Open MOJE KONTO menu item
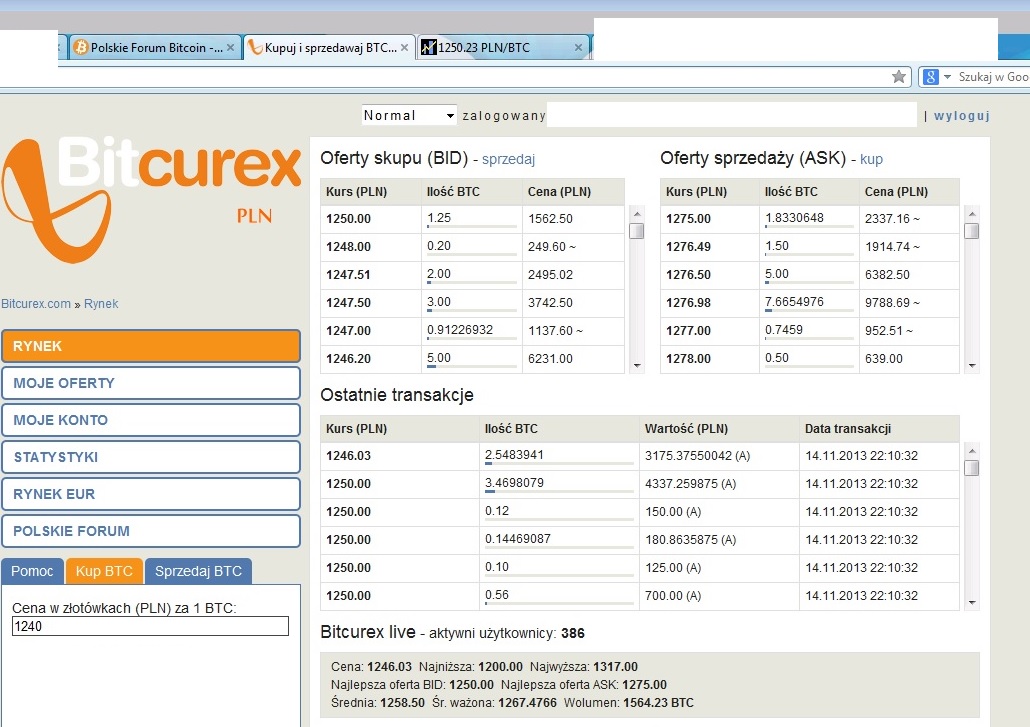The height and width of the screenshot is (727, 1030). tap(151, 420)
